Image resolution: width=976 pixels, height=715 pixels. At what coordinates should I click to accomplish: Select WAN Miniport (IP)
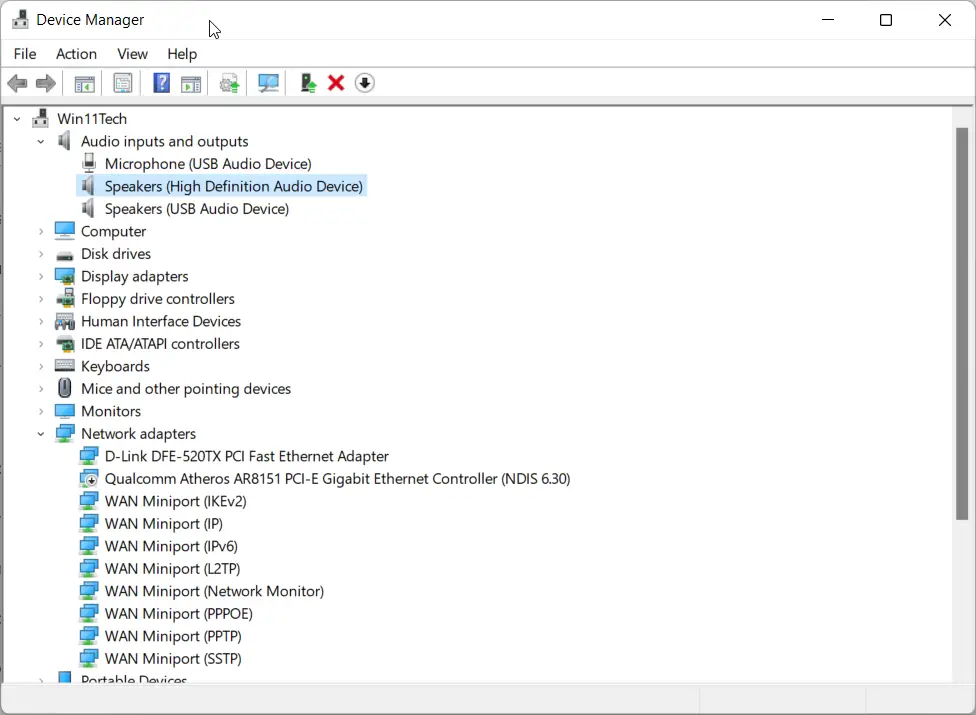(x=164, y=523)
